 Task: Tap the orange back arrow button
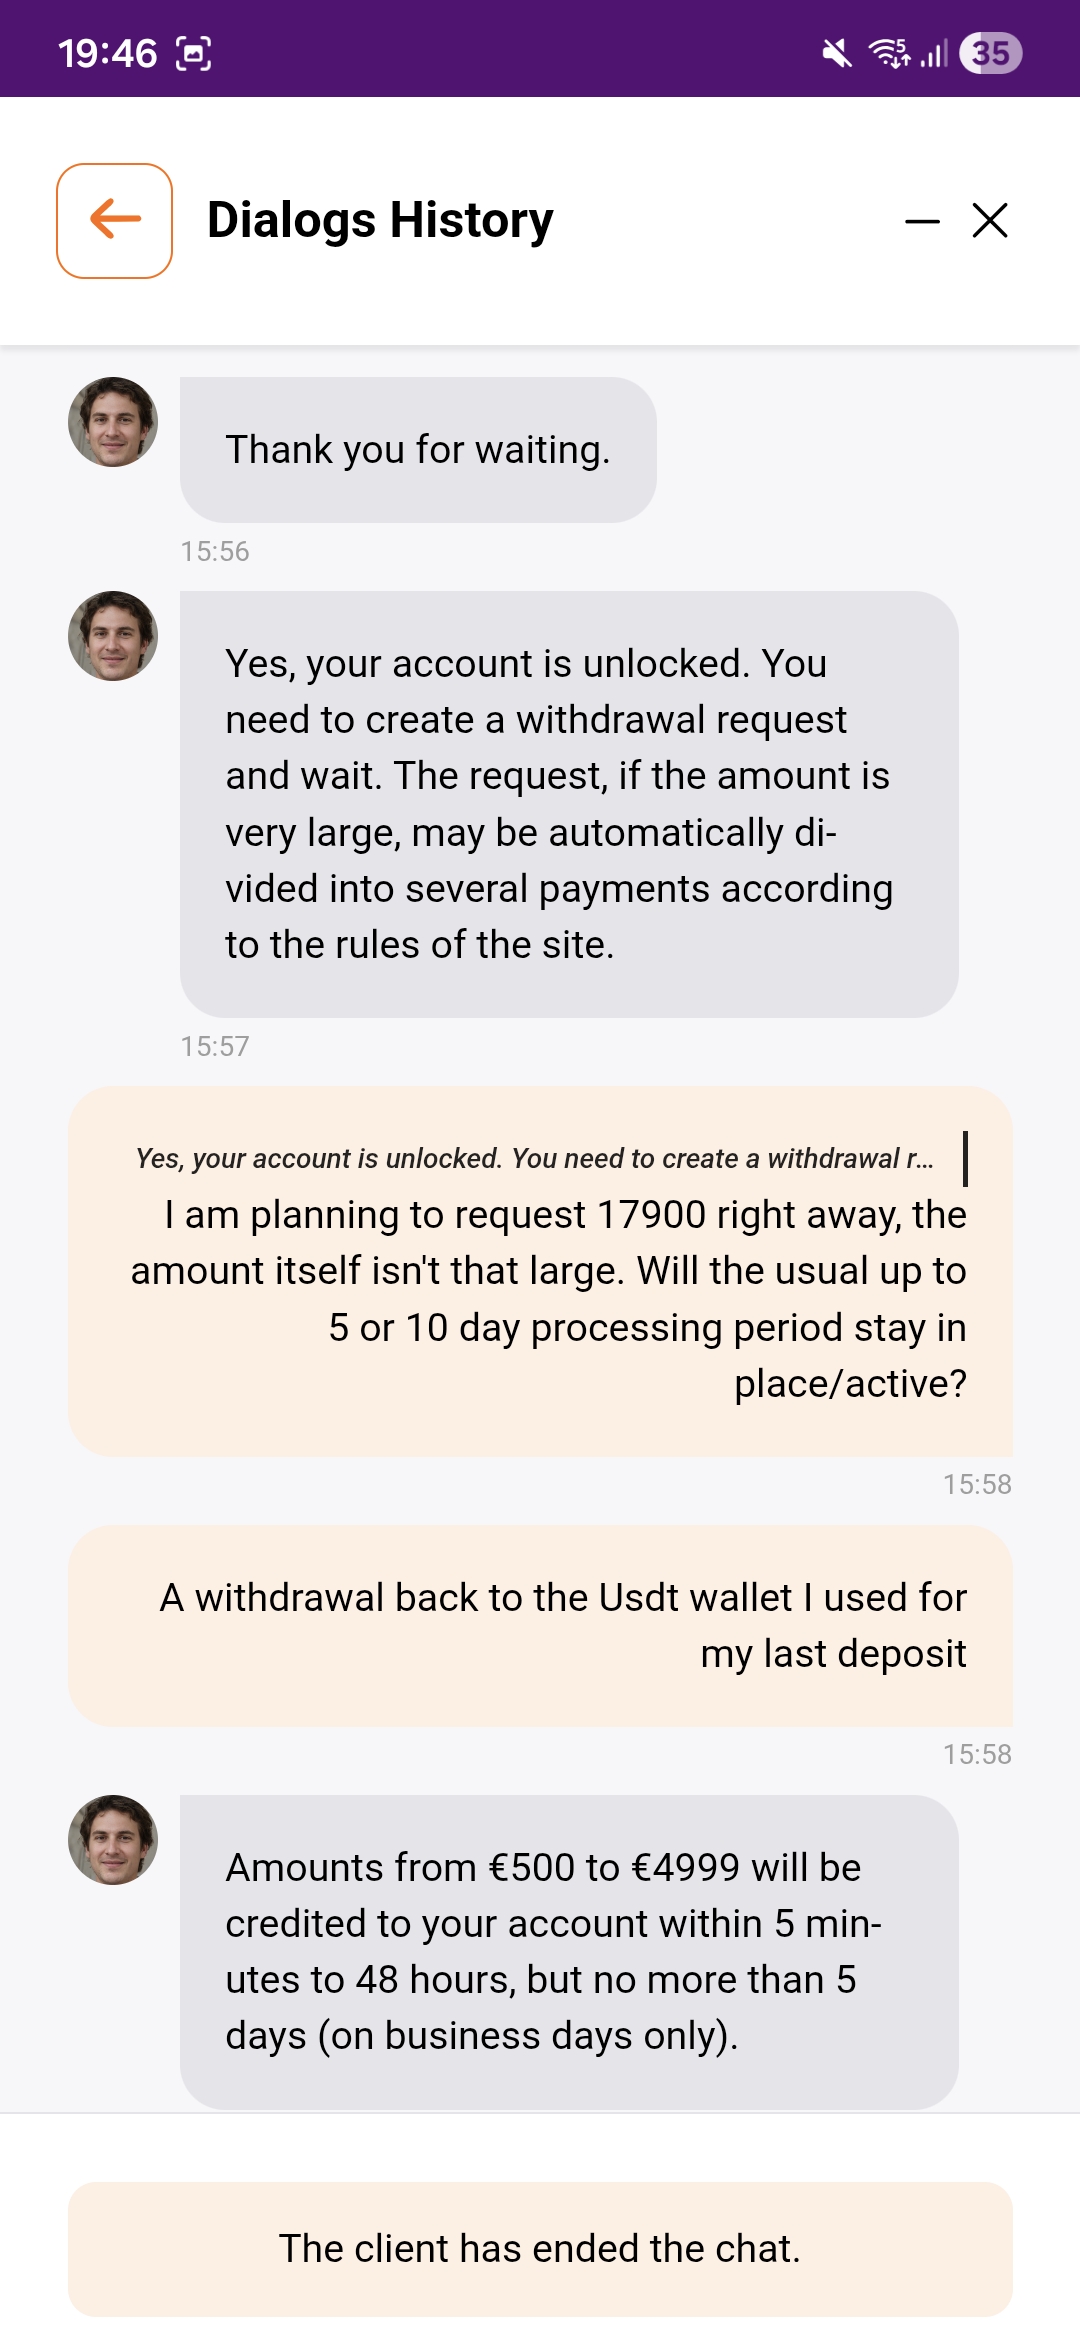114,221
